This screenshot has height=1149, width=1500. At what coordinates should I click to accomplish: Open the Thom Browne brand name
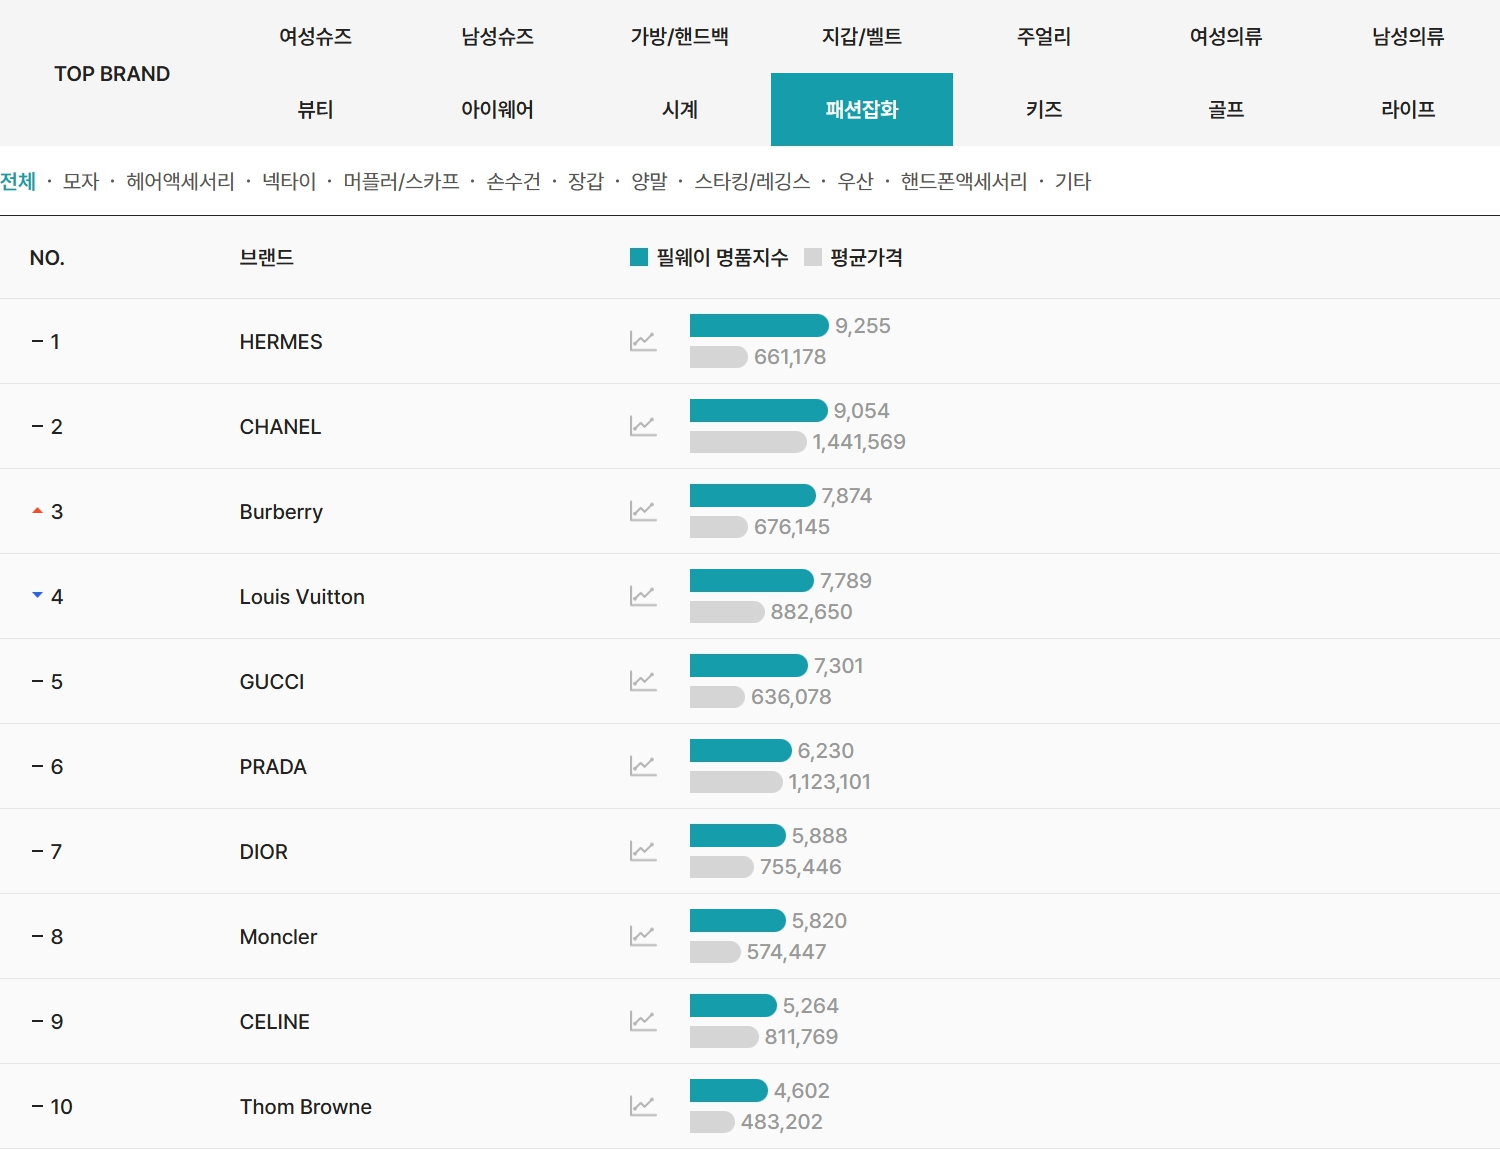[306, 1107]
